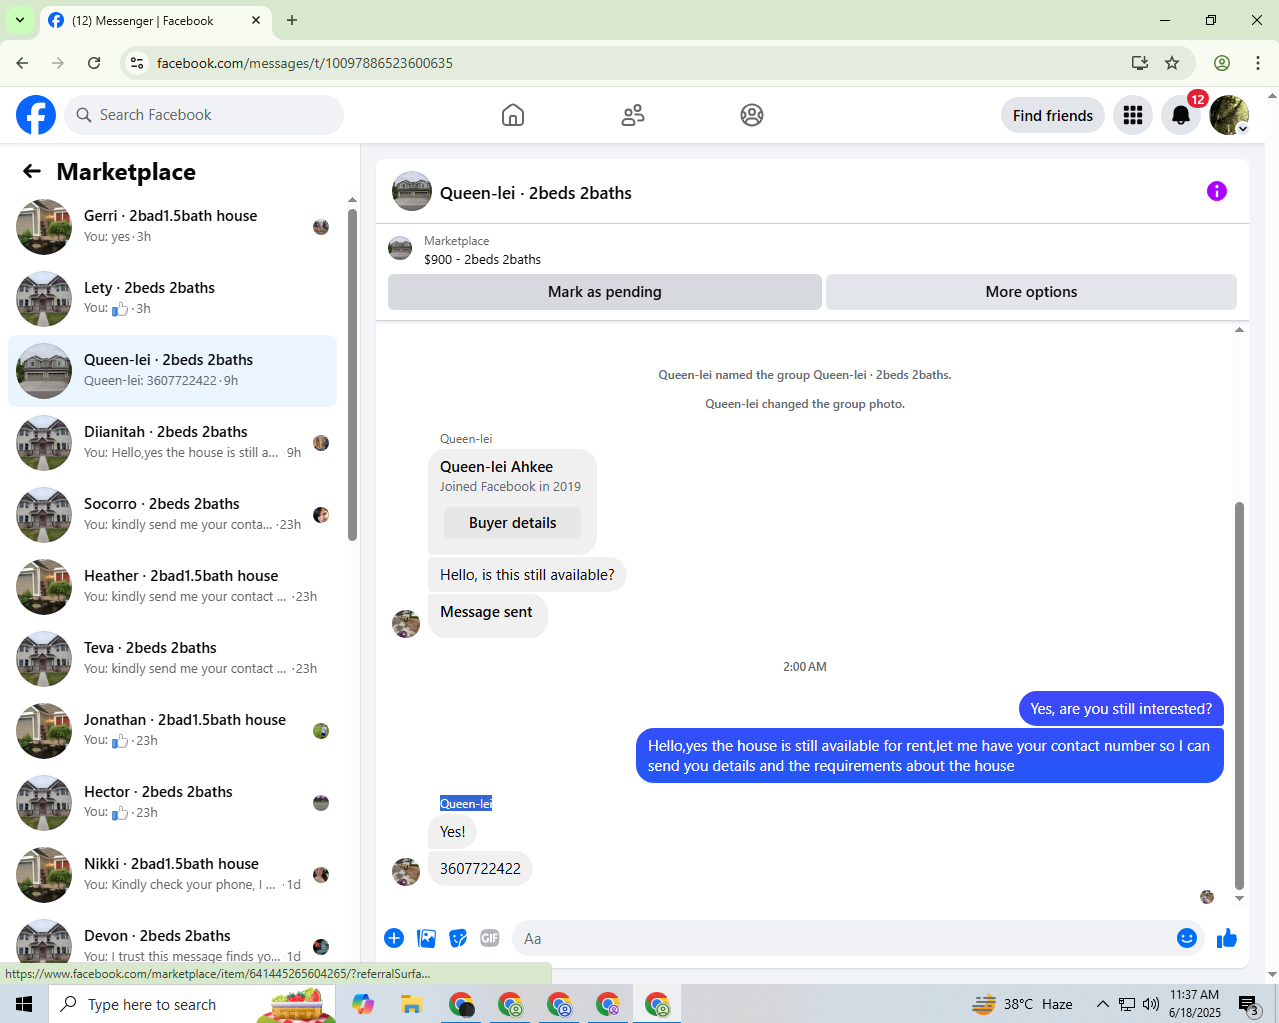Open Socorro 2beds 2baths conversation

[x=173, y=515]
